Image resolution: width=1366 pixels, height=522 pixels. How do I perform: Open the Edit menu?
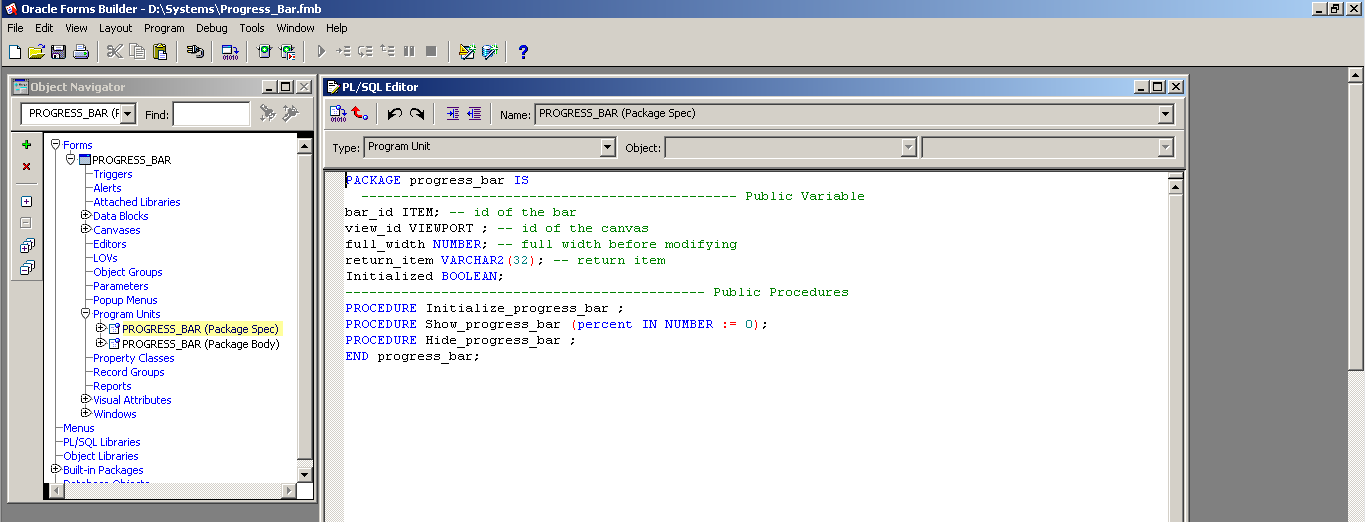44,28
